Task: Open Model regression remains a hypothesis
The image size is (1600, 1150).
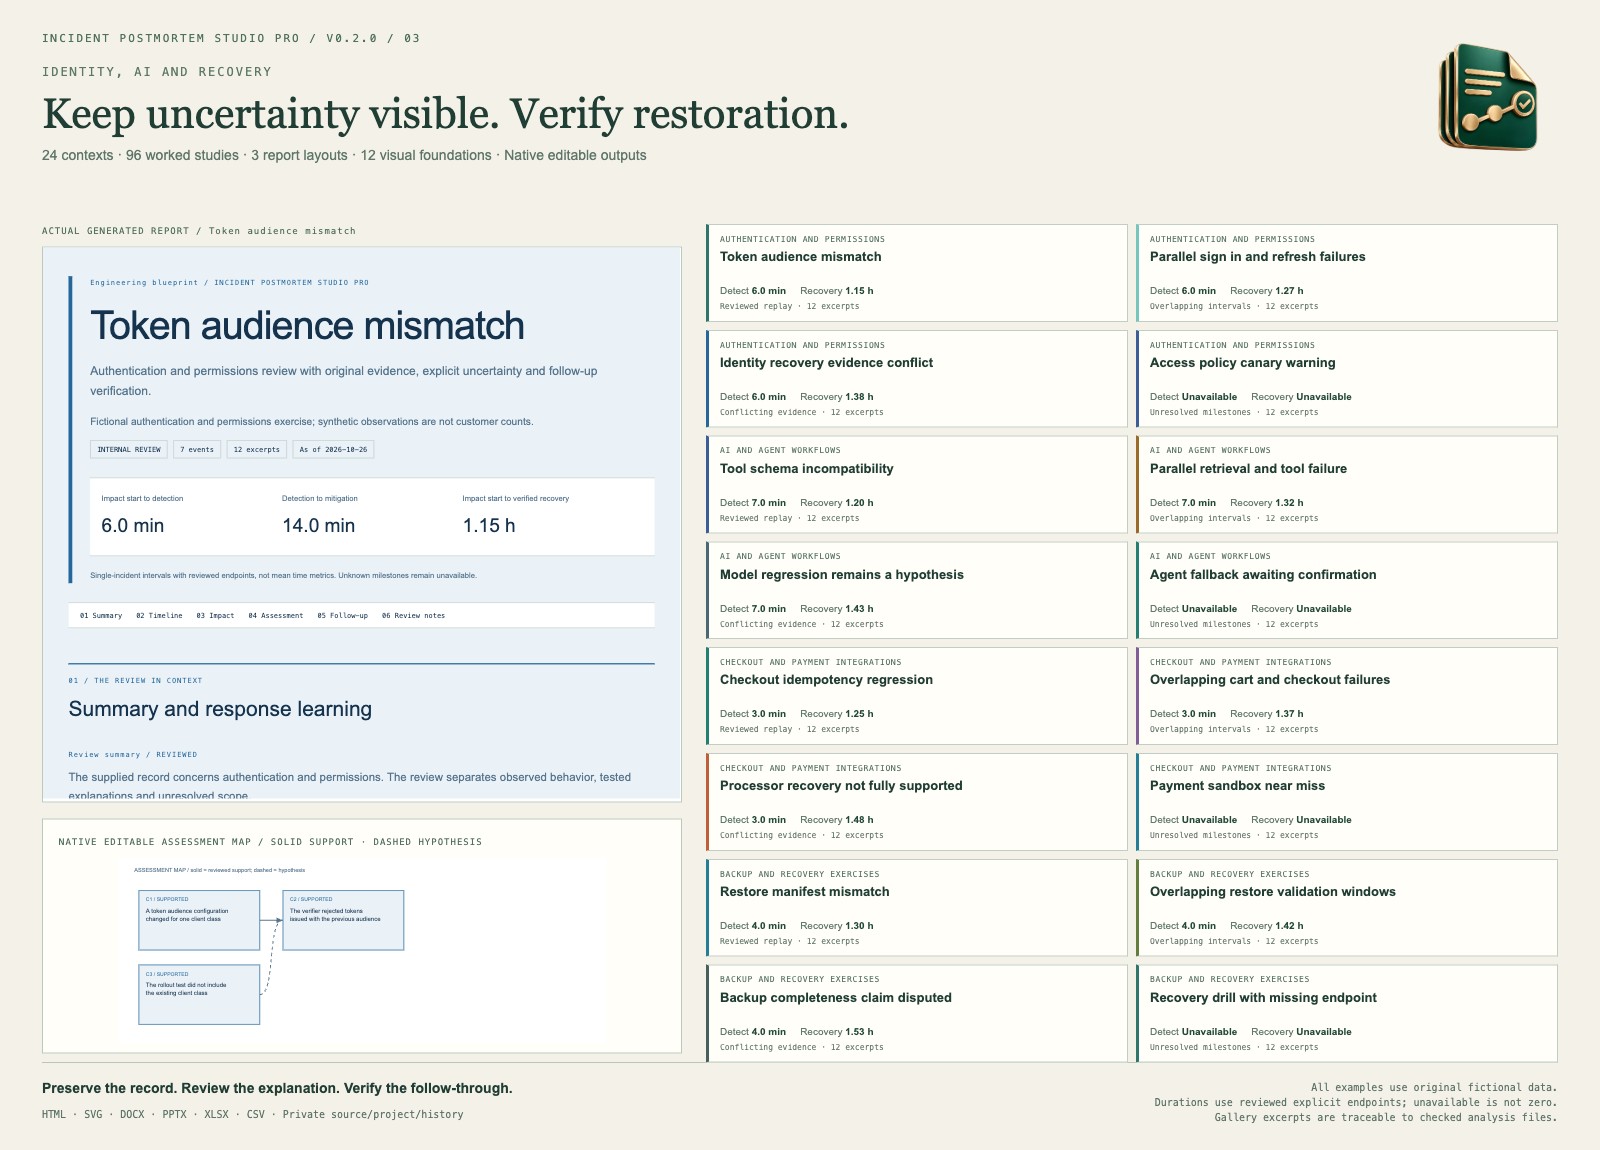Action: click(916, 590)
